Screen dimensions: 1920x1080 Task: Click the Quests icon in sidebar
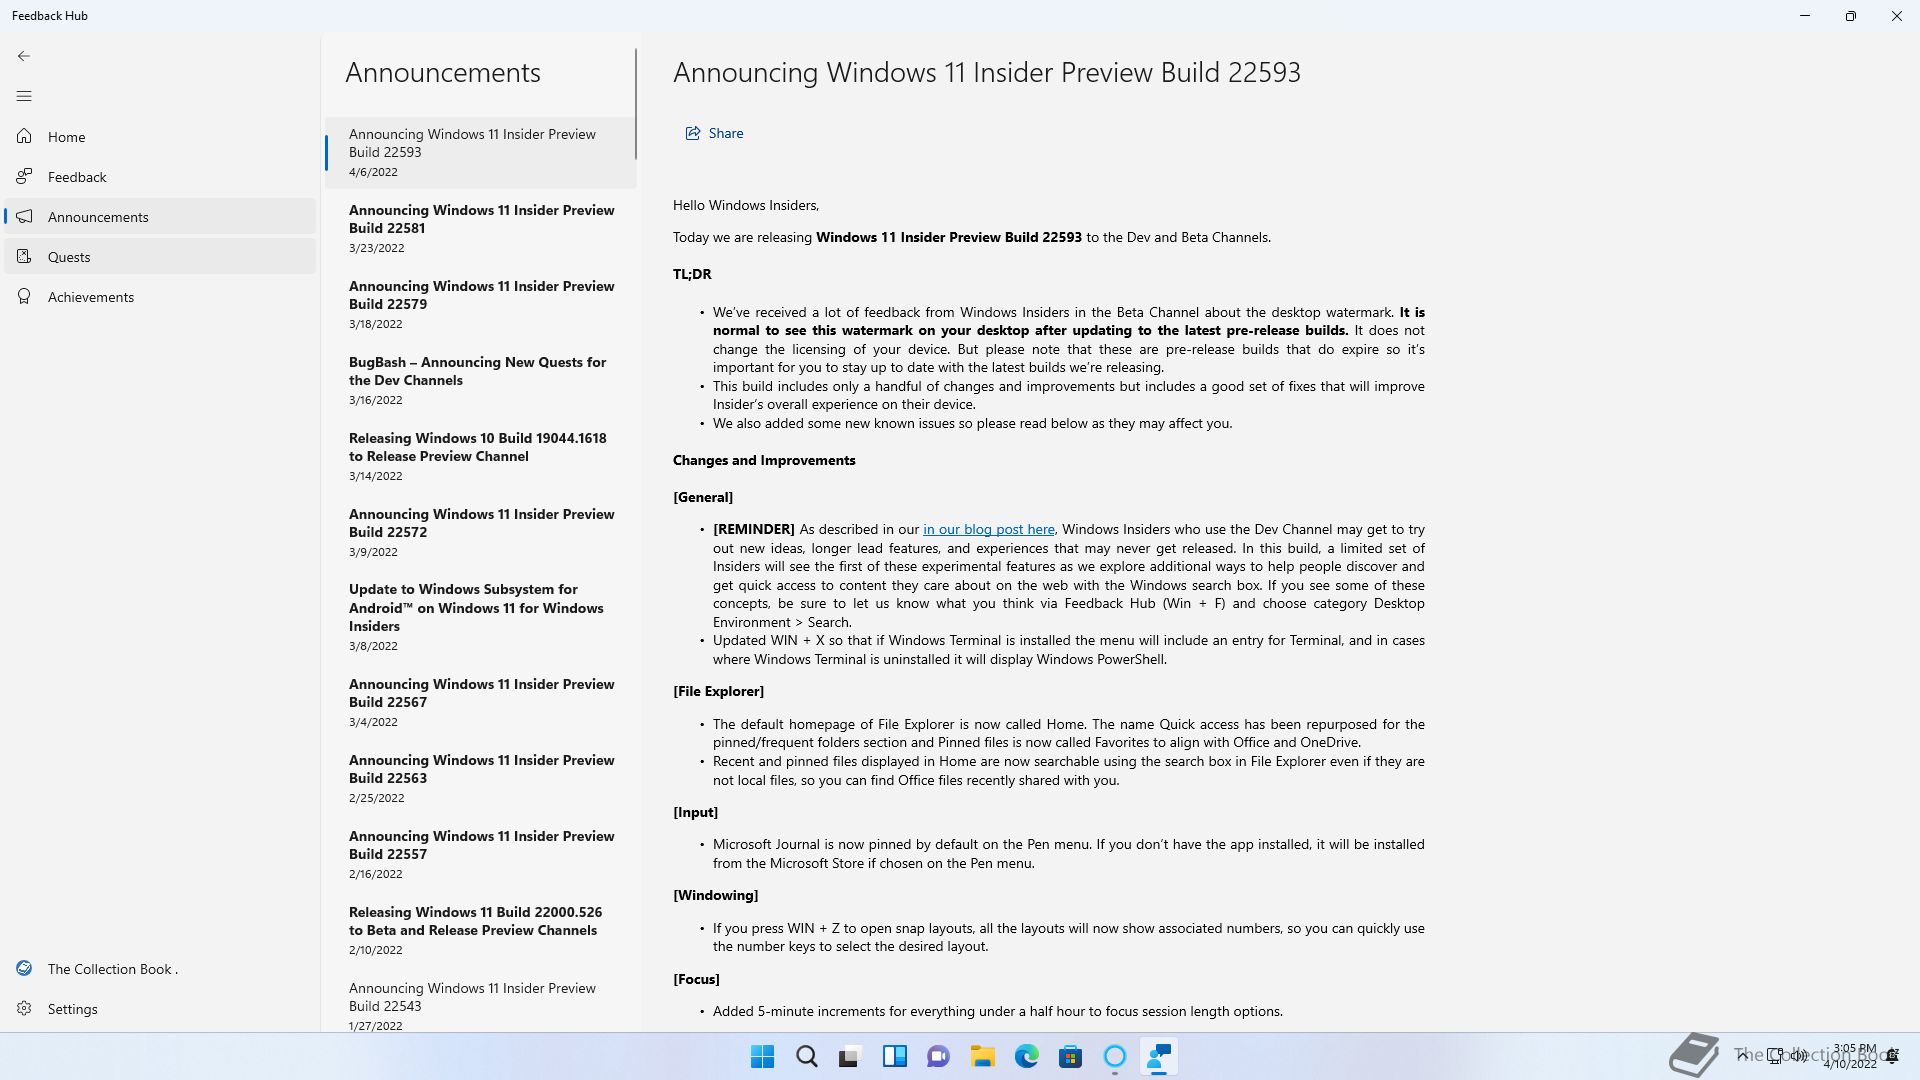click(24, 257)
